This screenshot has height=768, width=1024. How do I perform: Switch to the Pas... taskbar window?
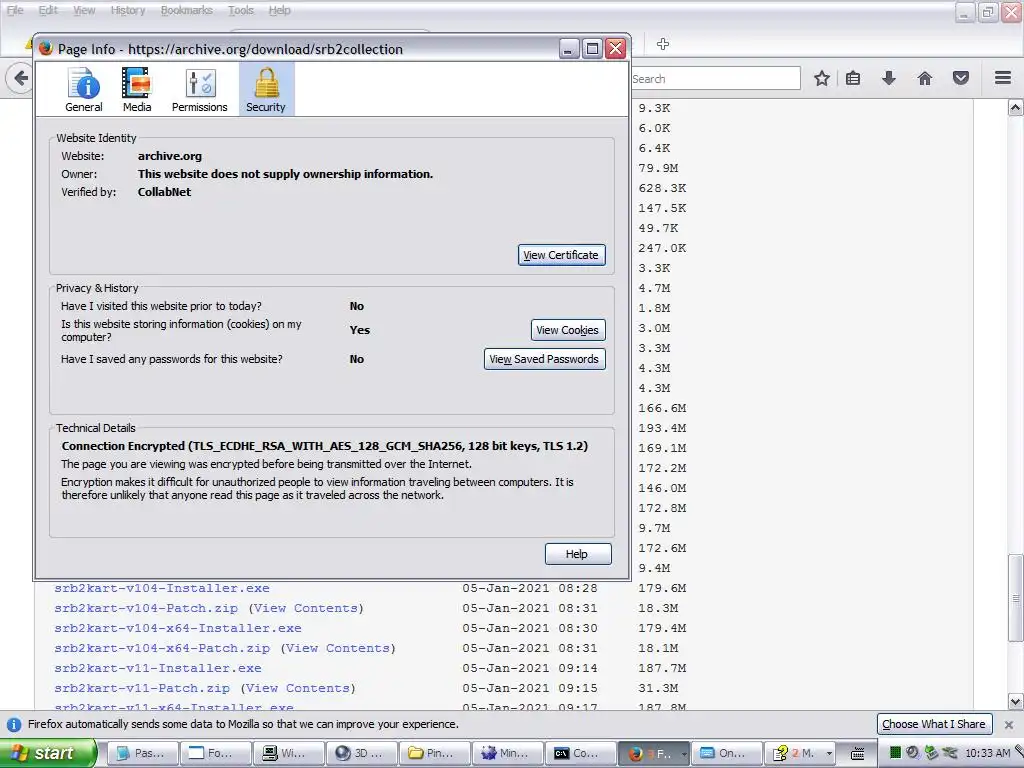(142, 753)
